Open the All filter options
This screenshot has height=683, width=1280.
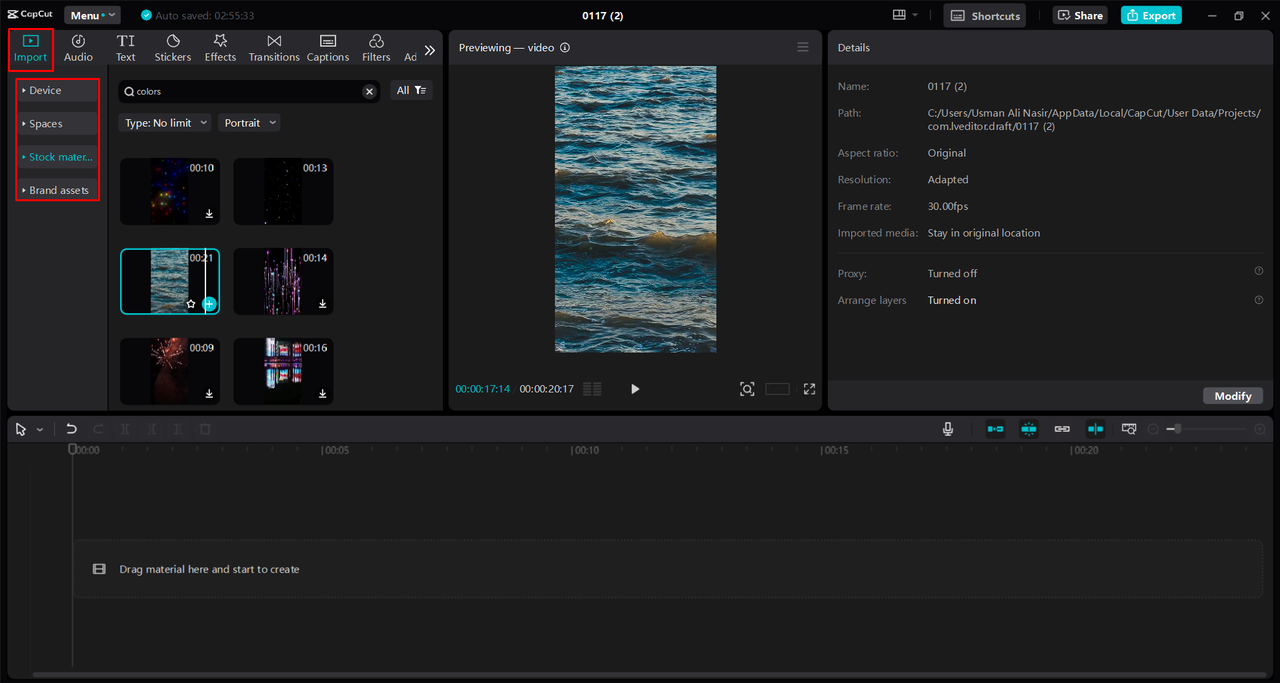click(x=412, y=90)
